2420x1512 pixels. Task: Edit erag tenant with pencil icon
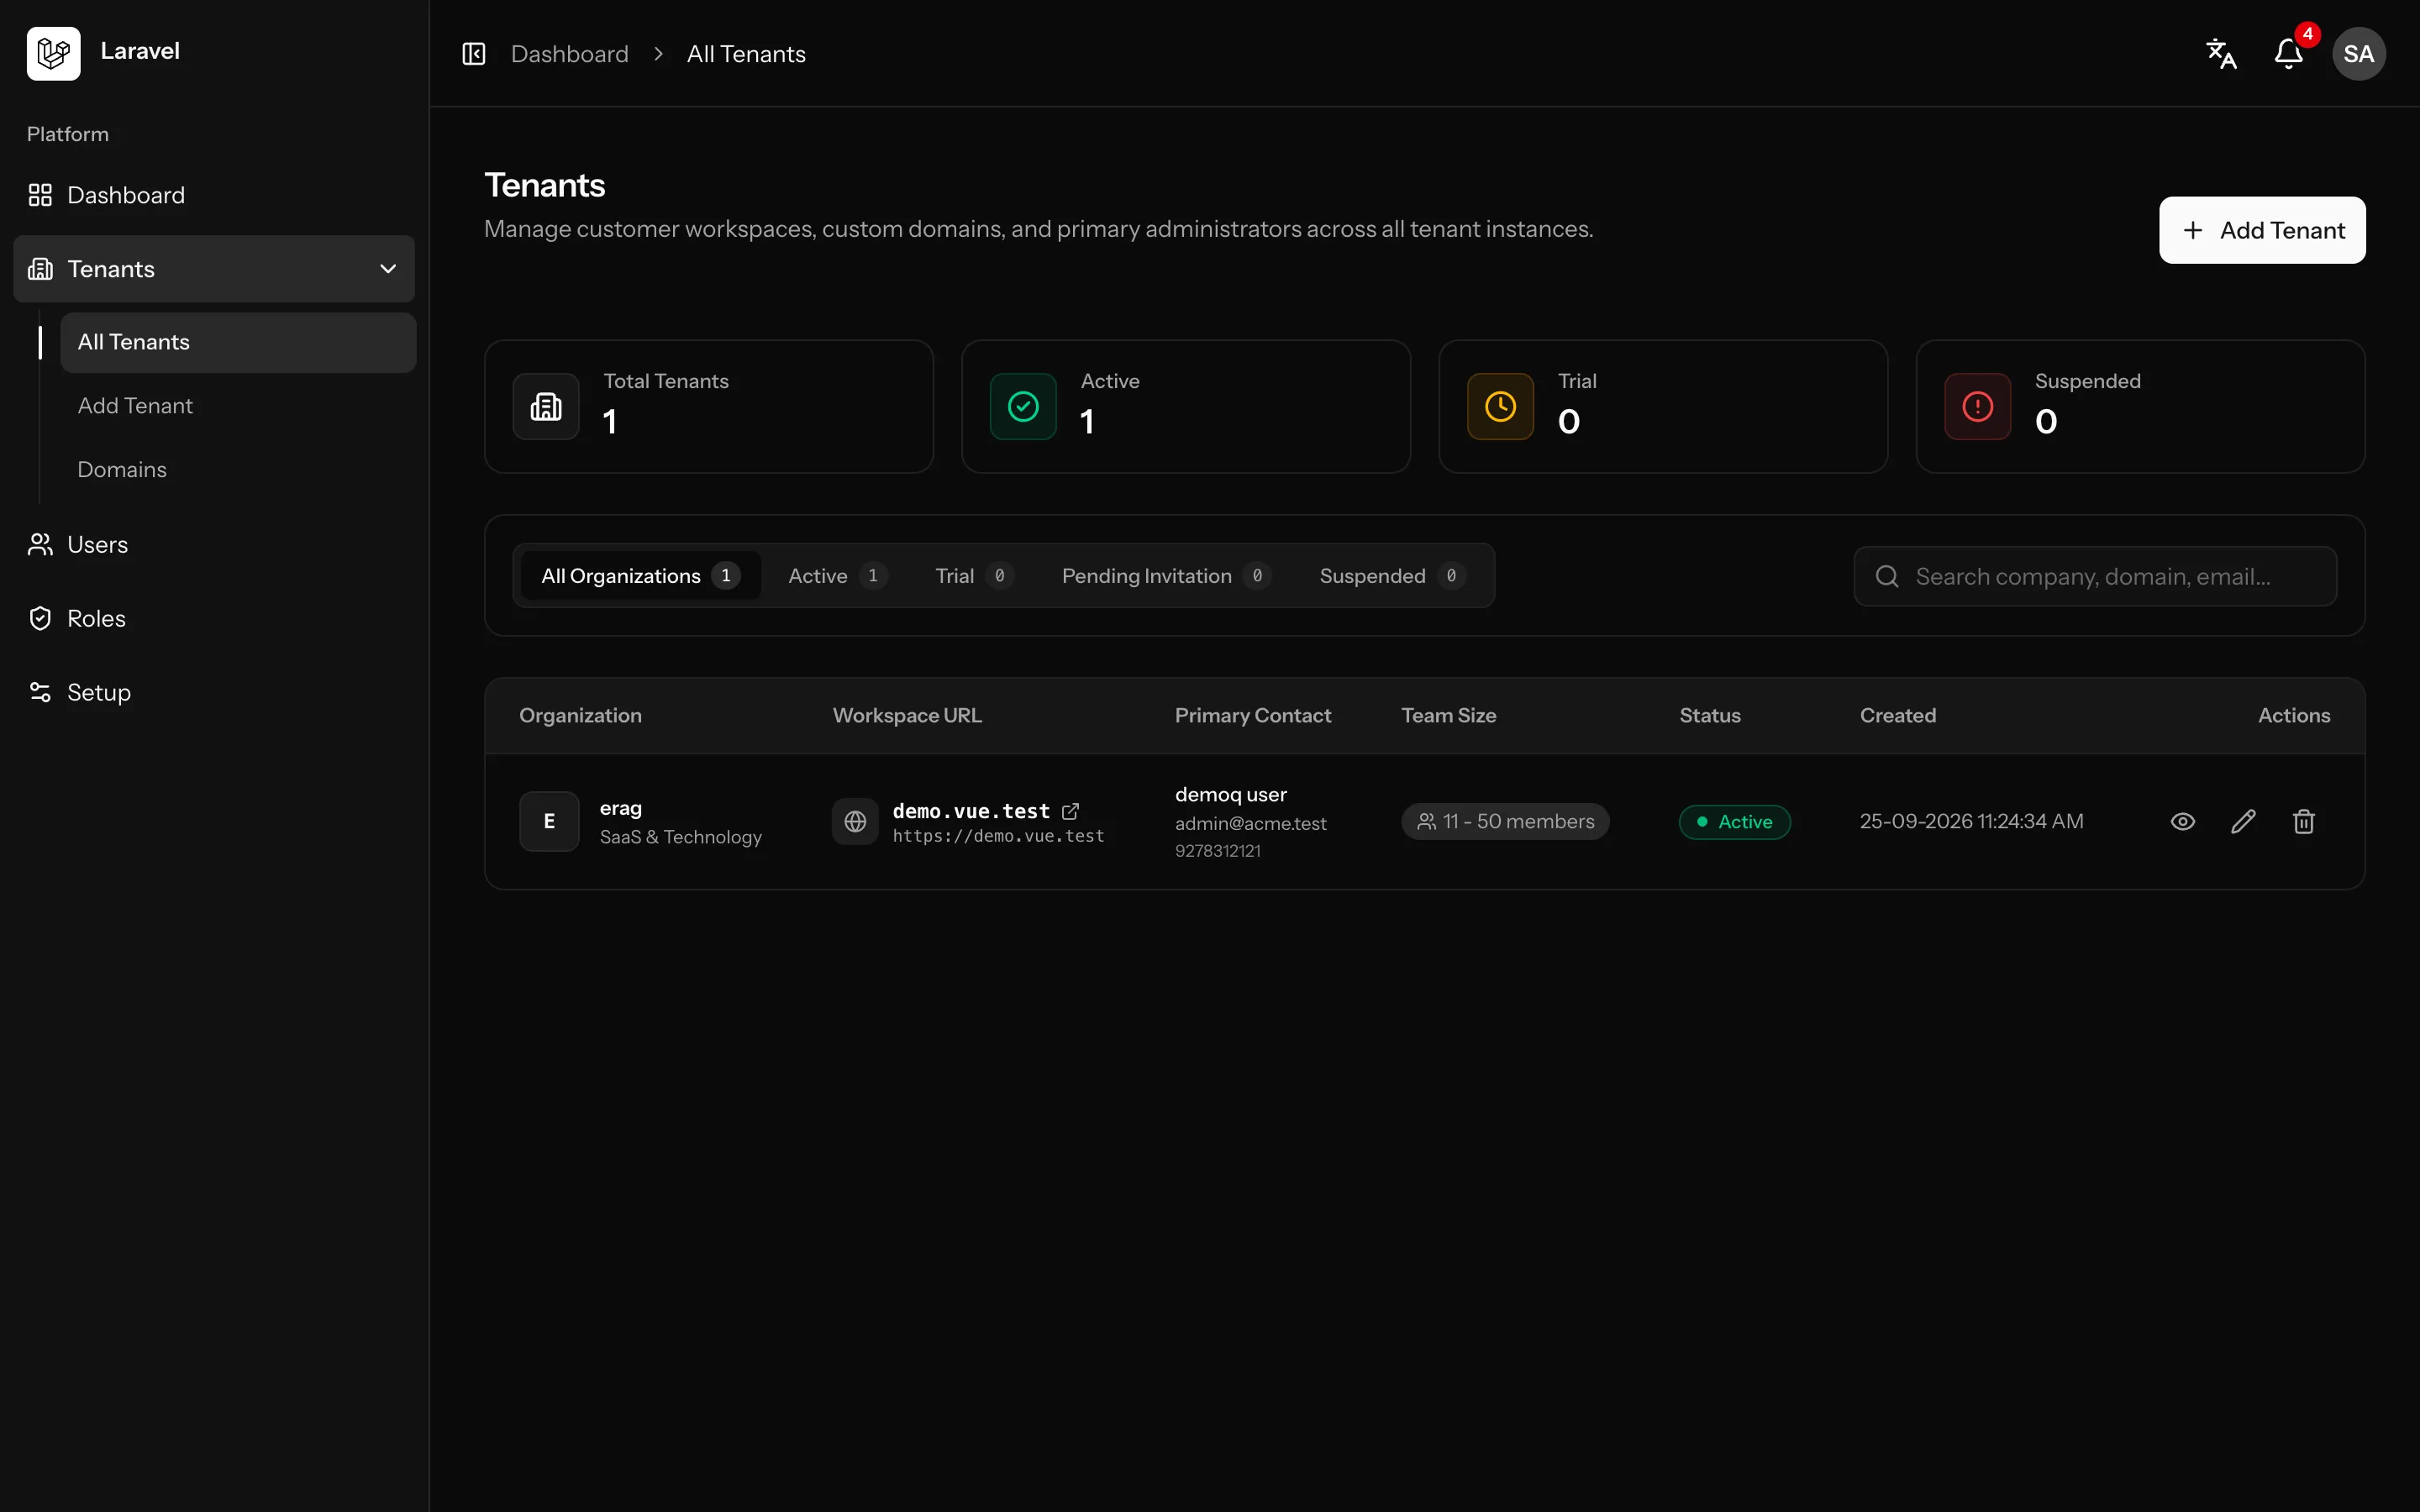tap(2243, 821)
